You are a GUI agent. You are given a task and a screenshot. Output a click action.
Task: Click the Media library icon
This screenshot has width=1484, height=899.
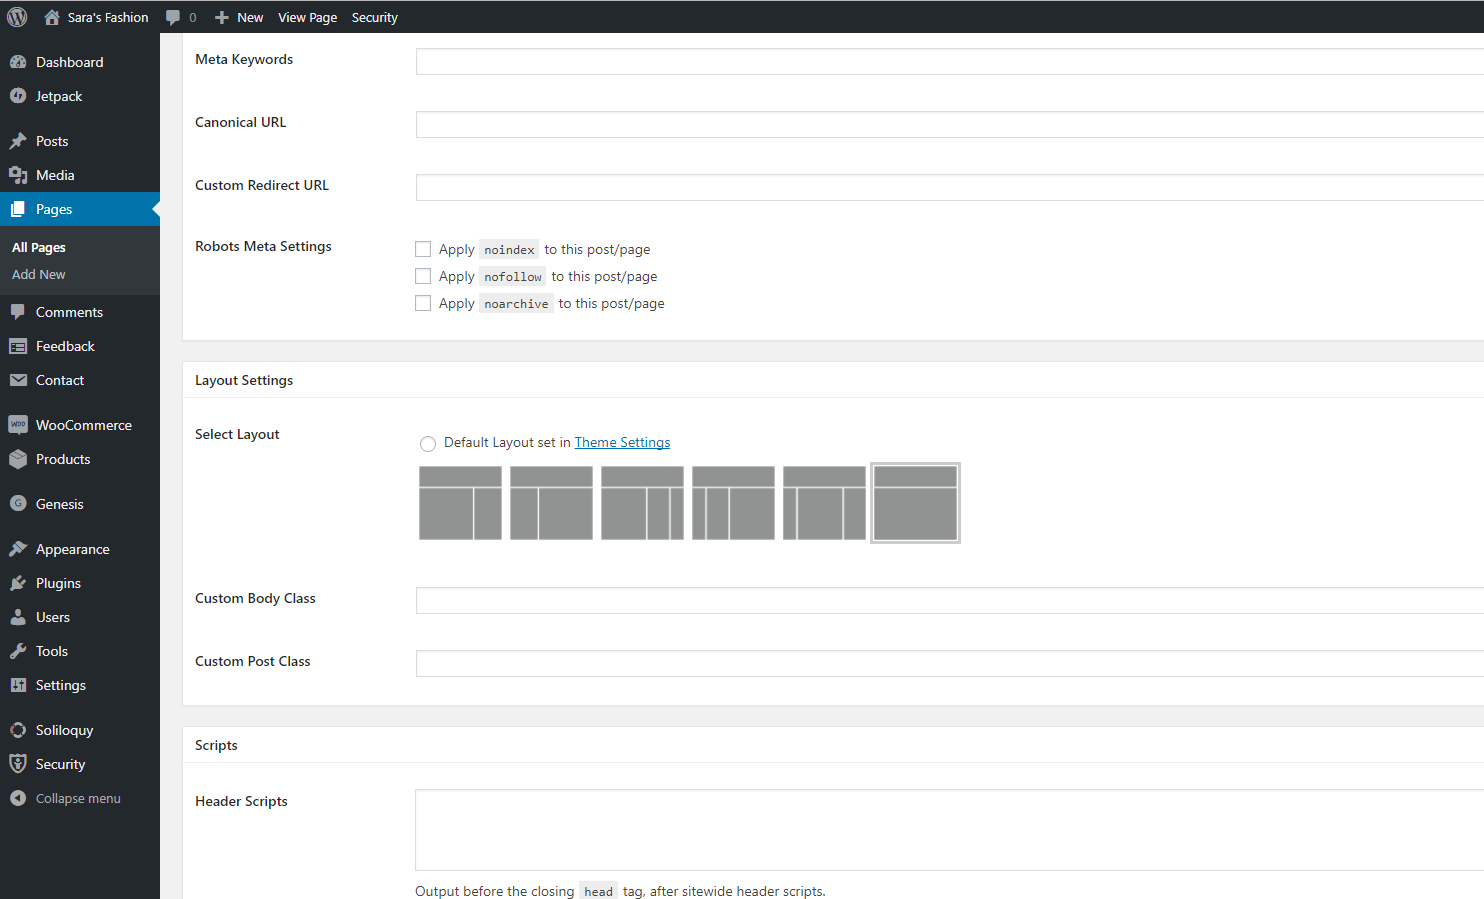[x=18, y=175]
